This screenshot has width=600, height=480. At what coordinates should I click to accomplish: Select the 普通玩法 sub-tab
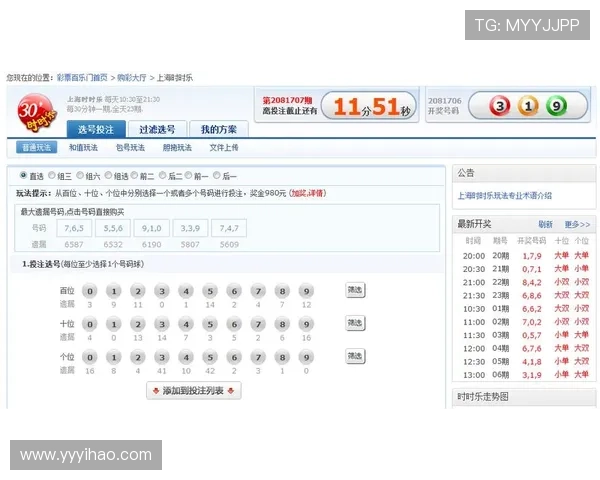37,147
